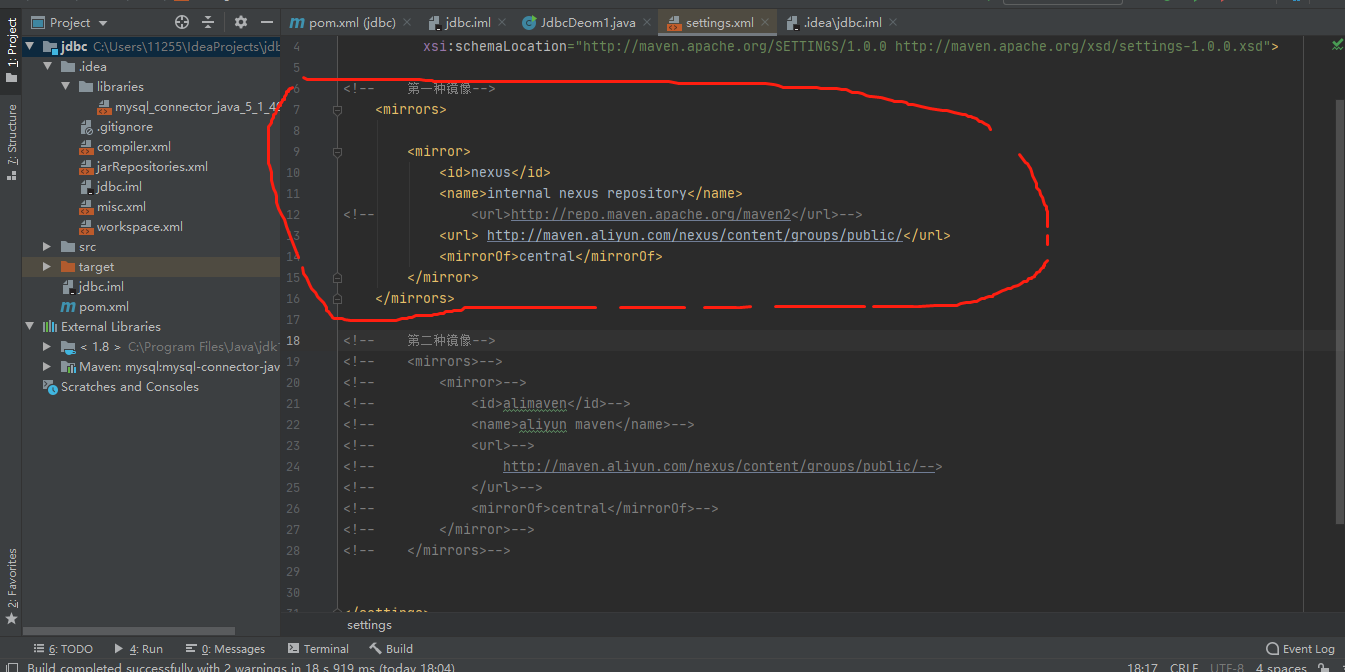Click the Select Opened File crosshair icon
The height and width of the screenshot is (672, 1345).
(180, 21)
